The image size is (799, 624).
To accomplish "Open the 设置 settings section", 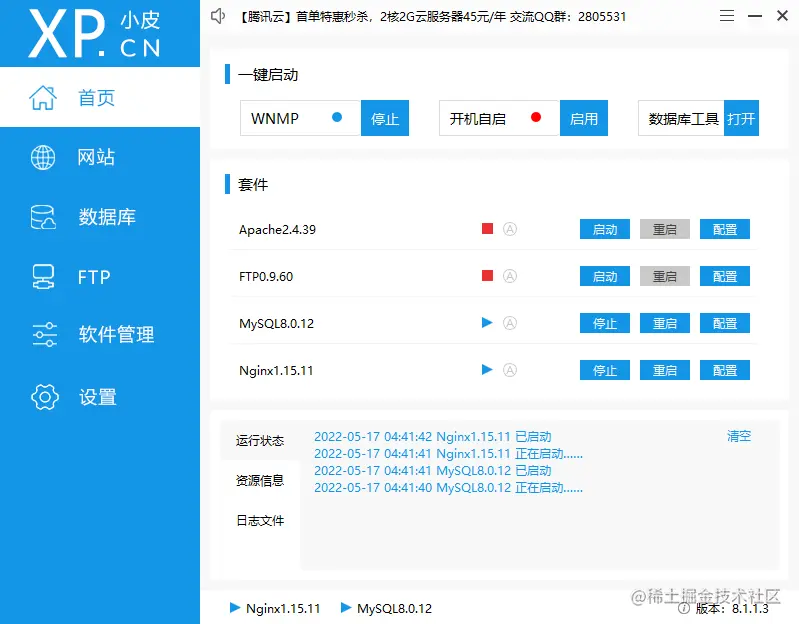I will coord(100,397).
